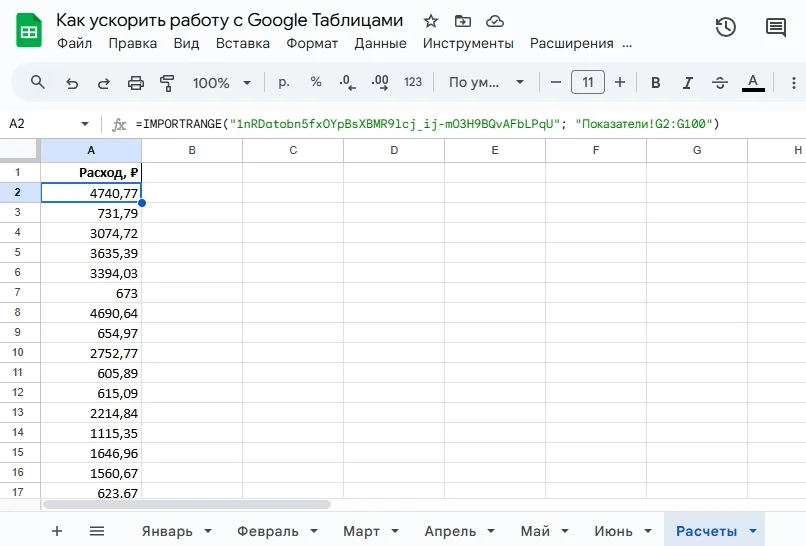Activate the paint format roller
The width and height of the screenshot is (806, 546).
[x=167, y=82]
